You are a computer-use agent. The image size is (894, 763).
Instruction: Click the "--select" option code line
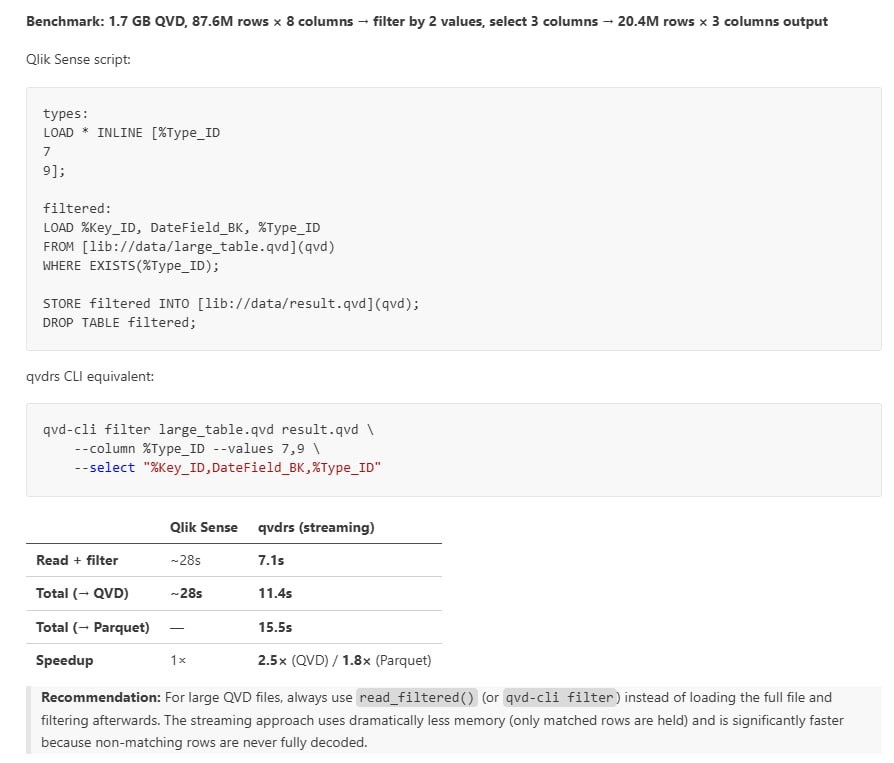click(228, 467)
